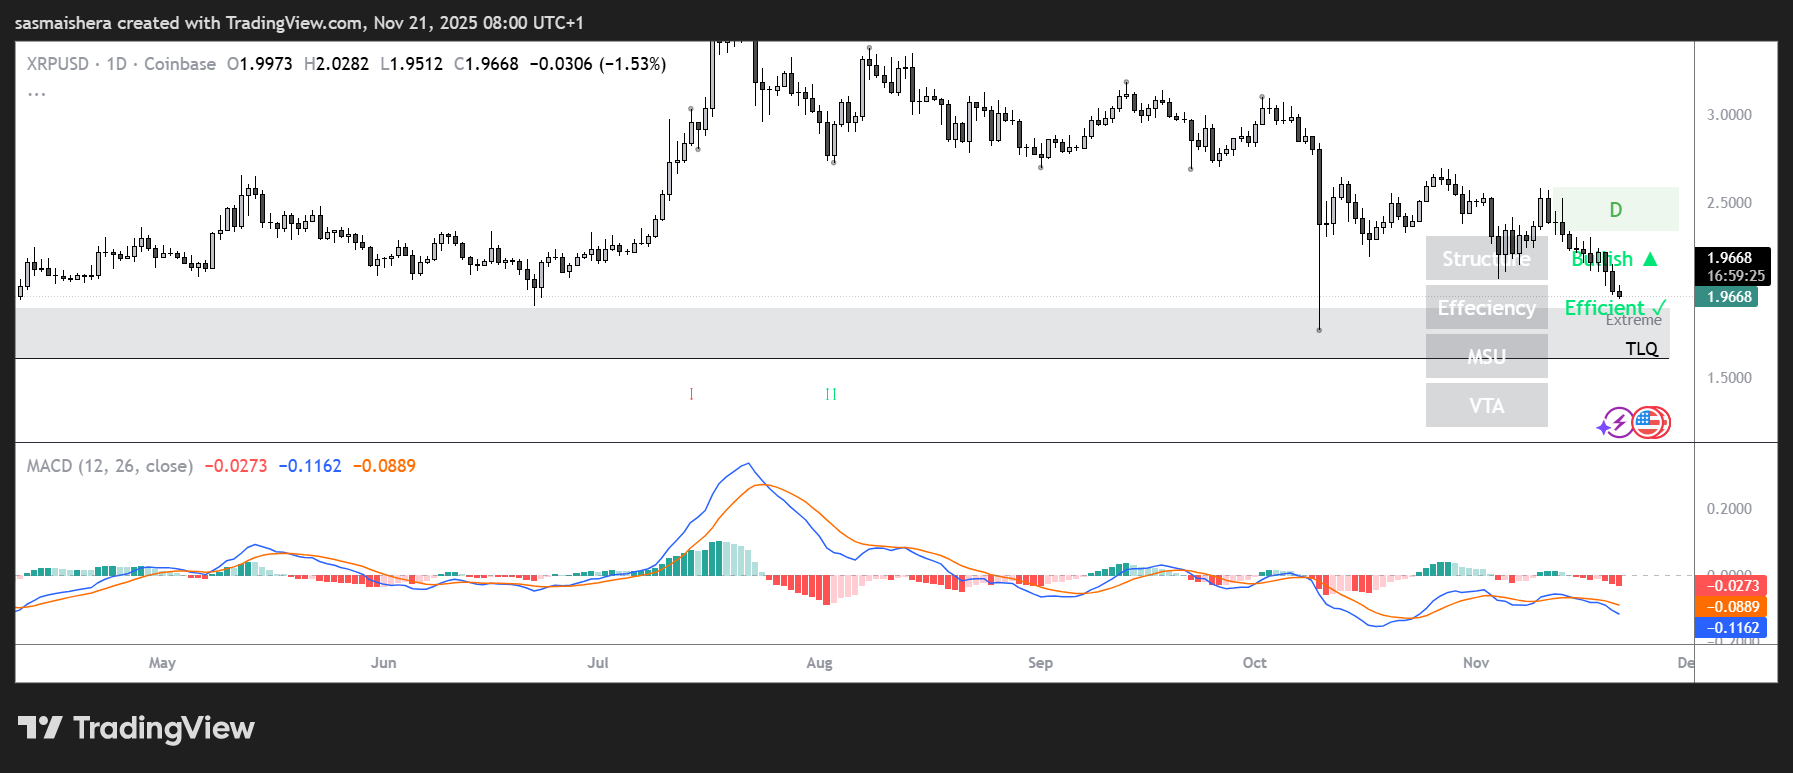The width and height of the screenshot is (1793, 773).
Task: Click the 3.0000 price axis level
Action: coord(1729,115)
